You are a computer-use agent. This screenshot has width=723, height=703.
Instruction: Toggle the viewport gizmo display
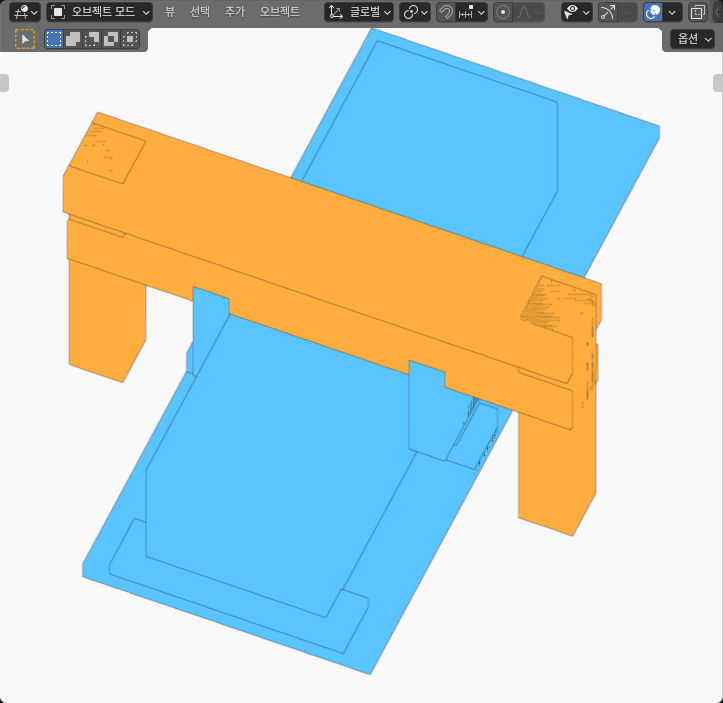[x=608, y=12]
